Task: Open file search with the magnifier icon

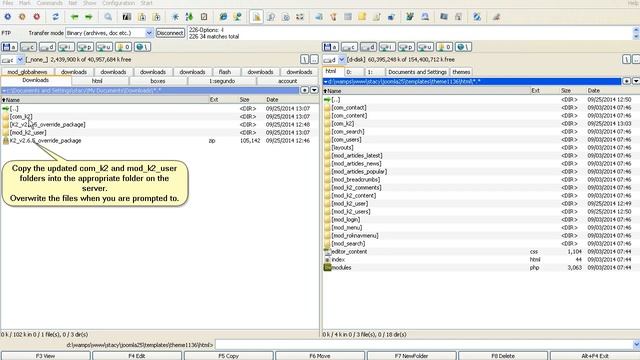Action: (x=108, y=17)
